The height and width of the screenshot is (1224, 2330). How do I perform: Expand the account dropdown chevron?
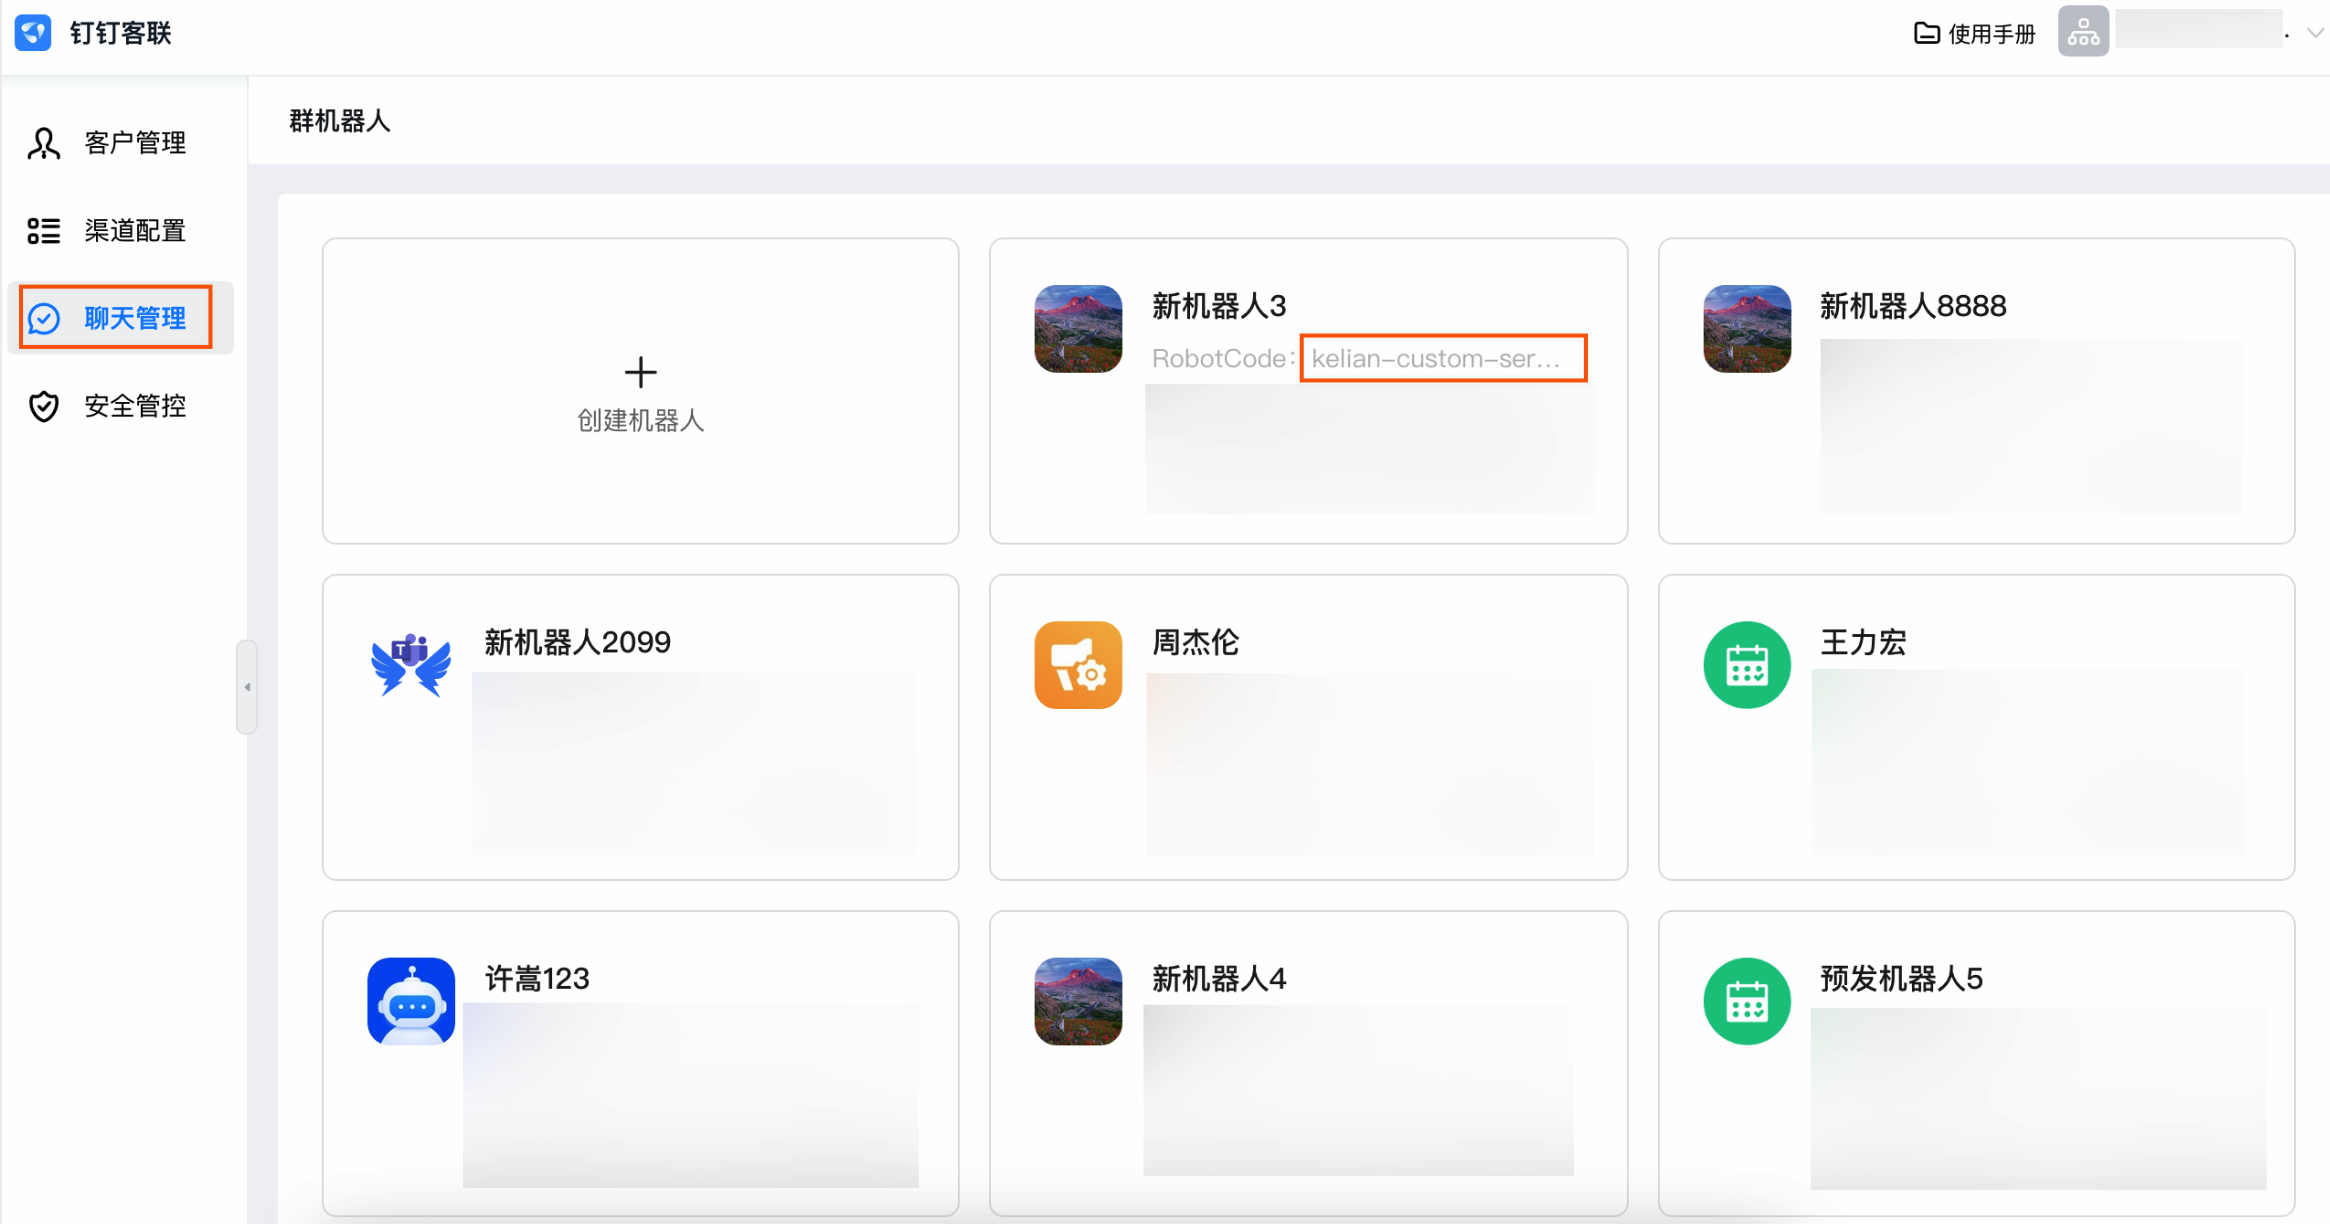[x=2315, y=33]
